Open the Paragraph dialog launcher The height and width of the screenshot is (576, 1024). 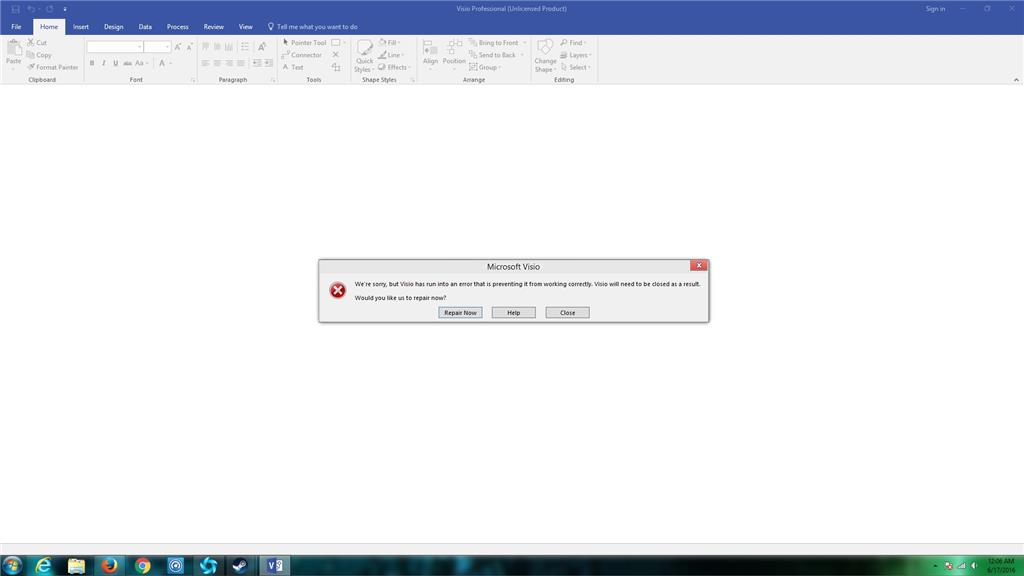(273, 80)
